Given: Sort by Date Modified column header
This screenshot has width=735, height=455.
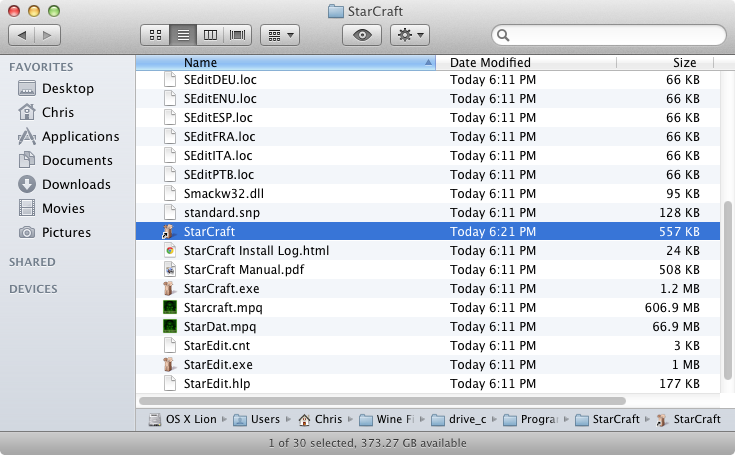Looking at the screenshot, I should [526, 63].
